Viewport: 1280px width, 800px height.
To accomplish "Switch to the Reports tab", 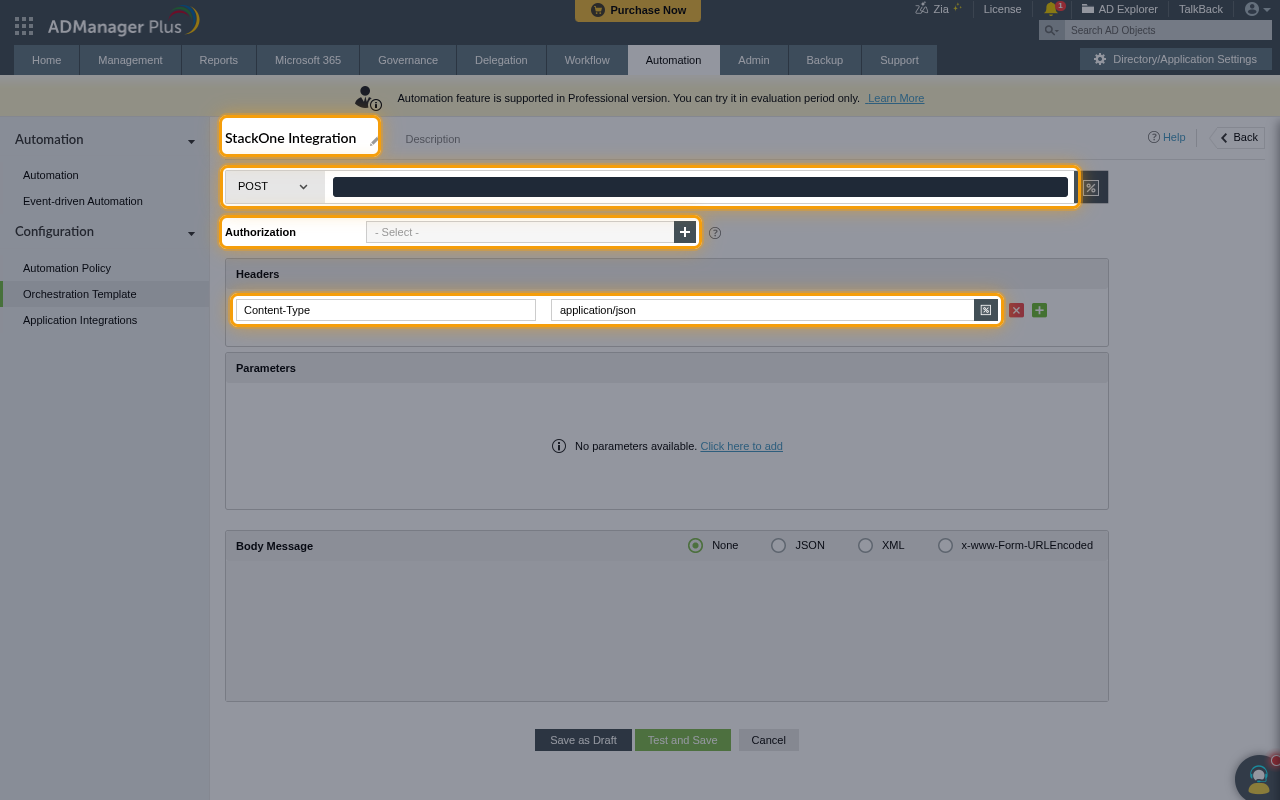I will 218,60.
